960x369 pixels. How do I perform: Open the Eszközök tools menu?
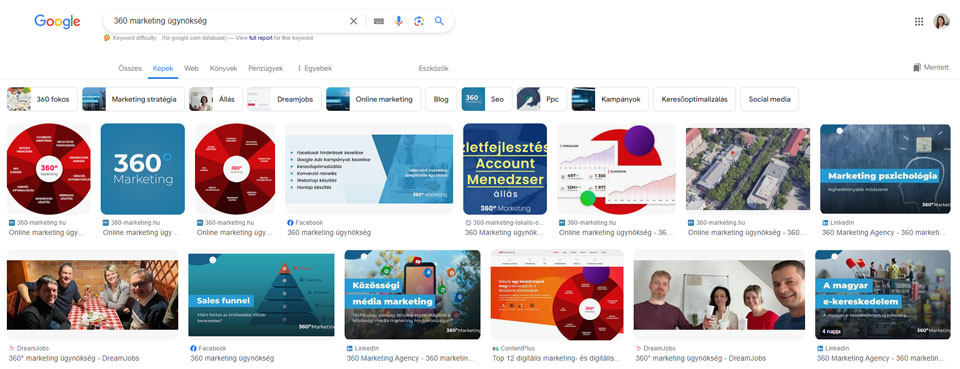433,69
